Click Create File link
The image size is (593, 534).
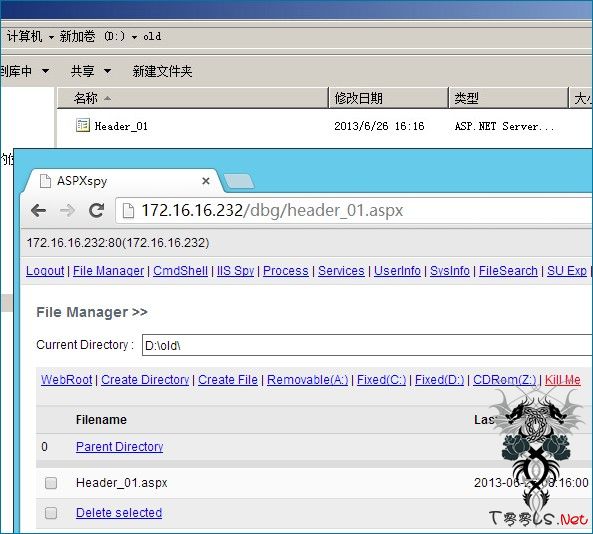point(228,380)
